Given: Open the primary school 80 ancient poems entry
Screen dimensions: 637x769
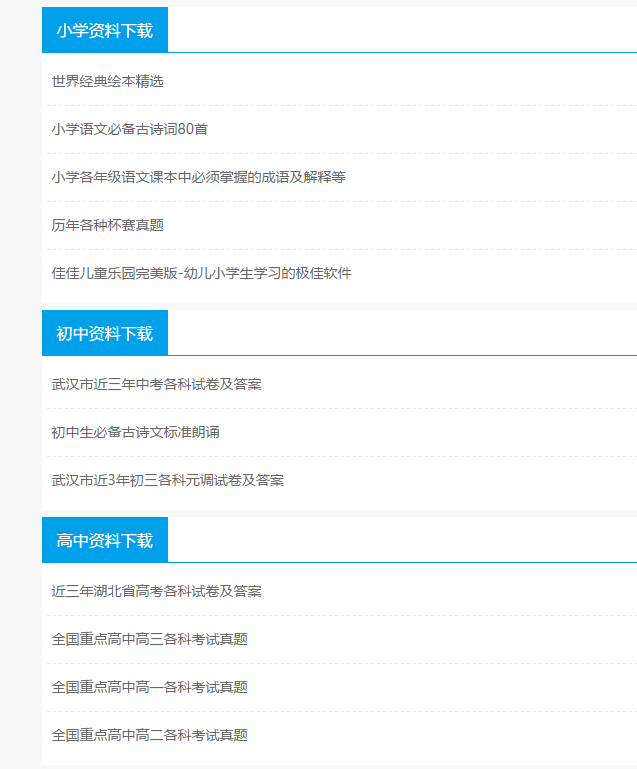Looking at the screenshot, I should click(130, 129).
